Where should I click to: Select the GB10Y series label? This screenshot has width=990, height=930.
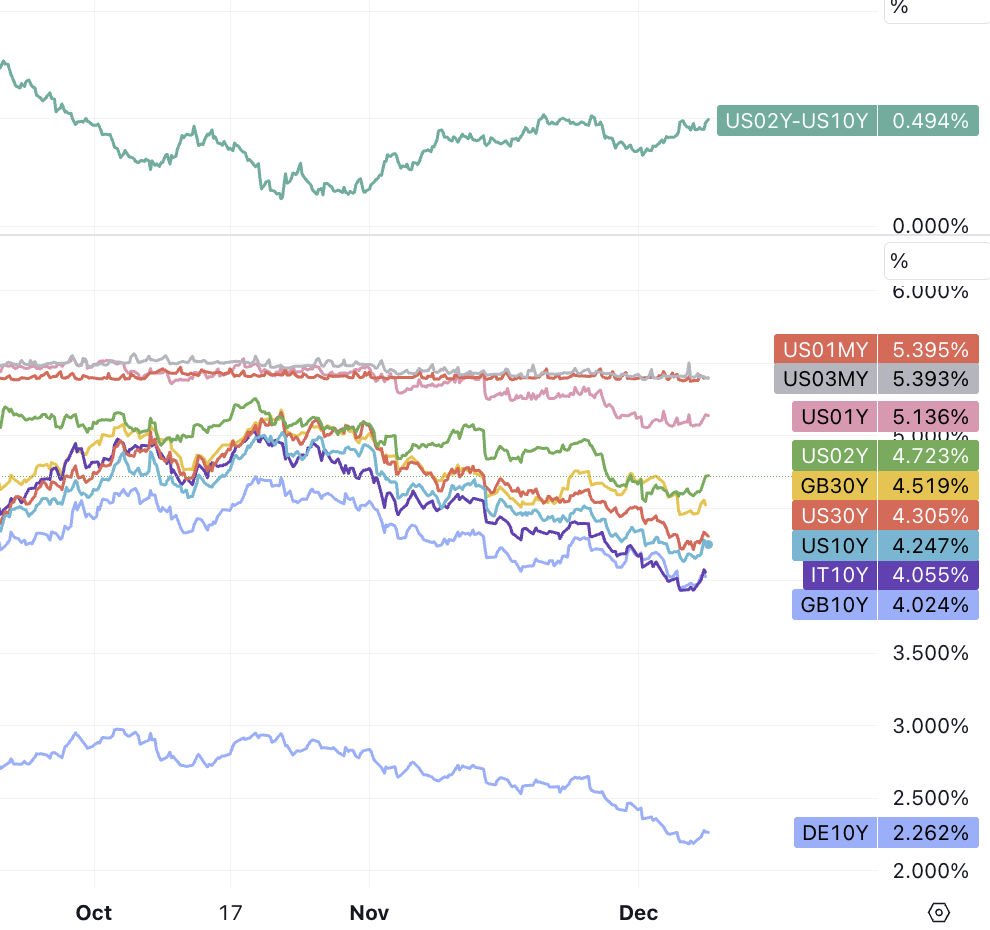point(834,604)
